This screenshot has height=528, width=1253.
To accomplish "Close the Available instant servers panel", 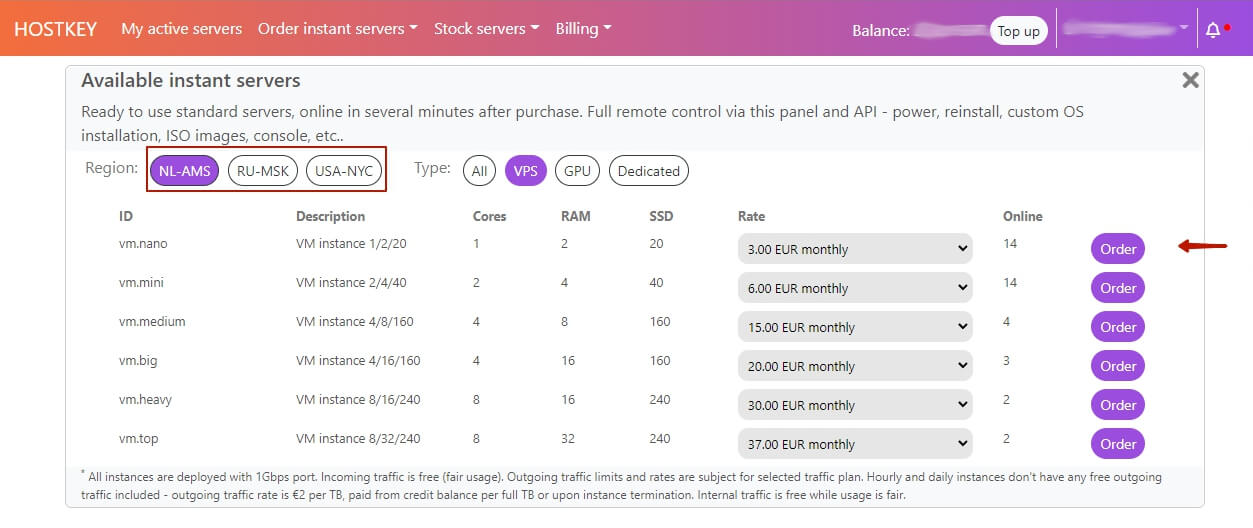I will tap(1190, 80).
